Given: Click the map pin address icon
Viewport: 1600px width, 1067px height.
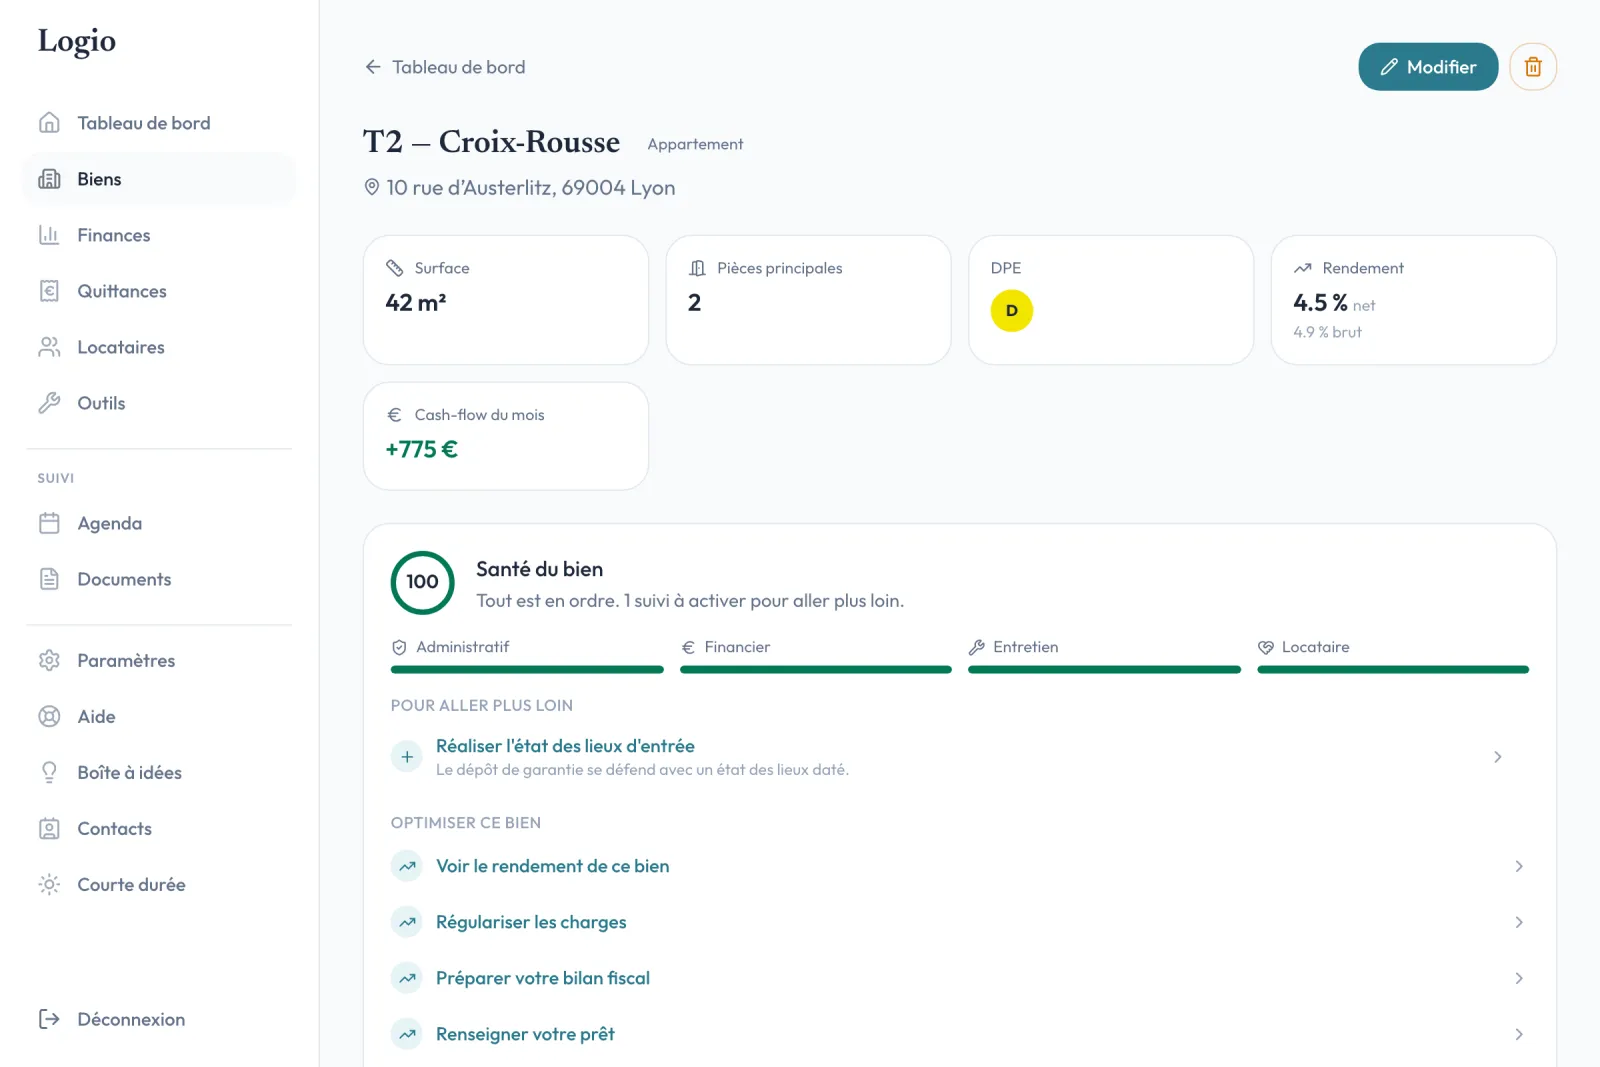Looking at the screenshot, I should tap(372, 187).
